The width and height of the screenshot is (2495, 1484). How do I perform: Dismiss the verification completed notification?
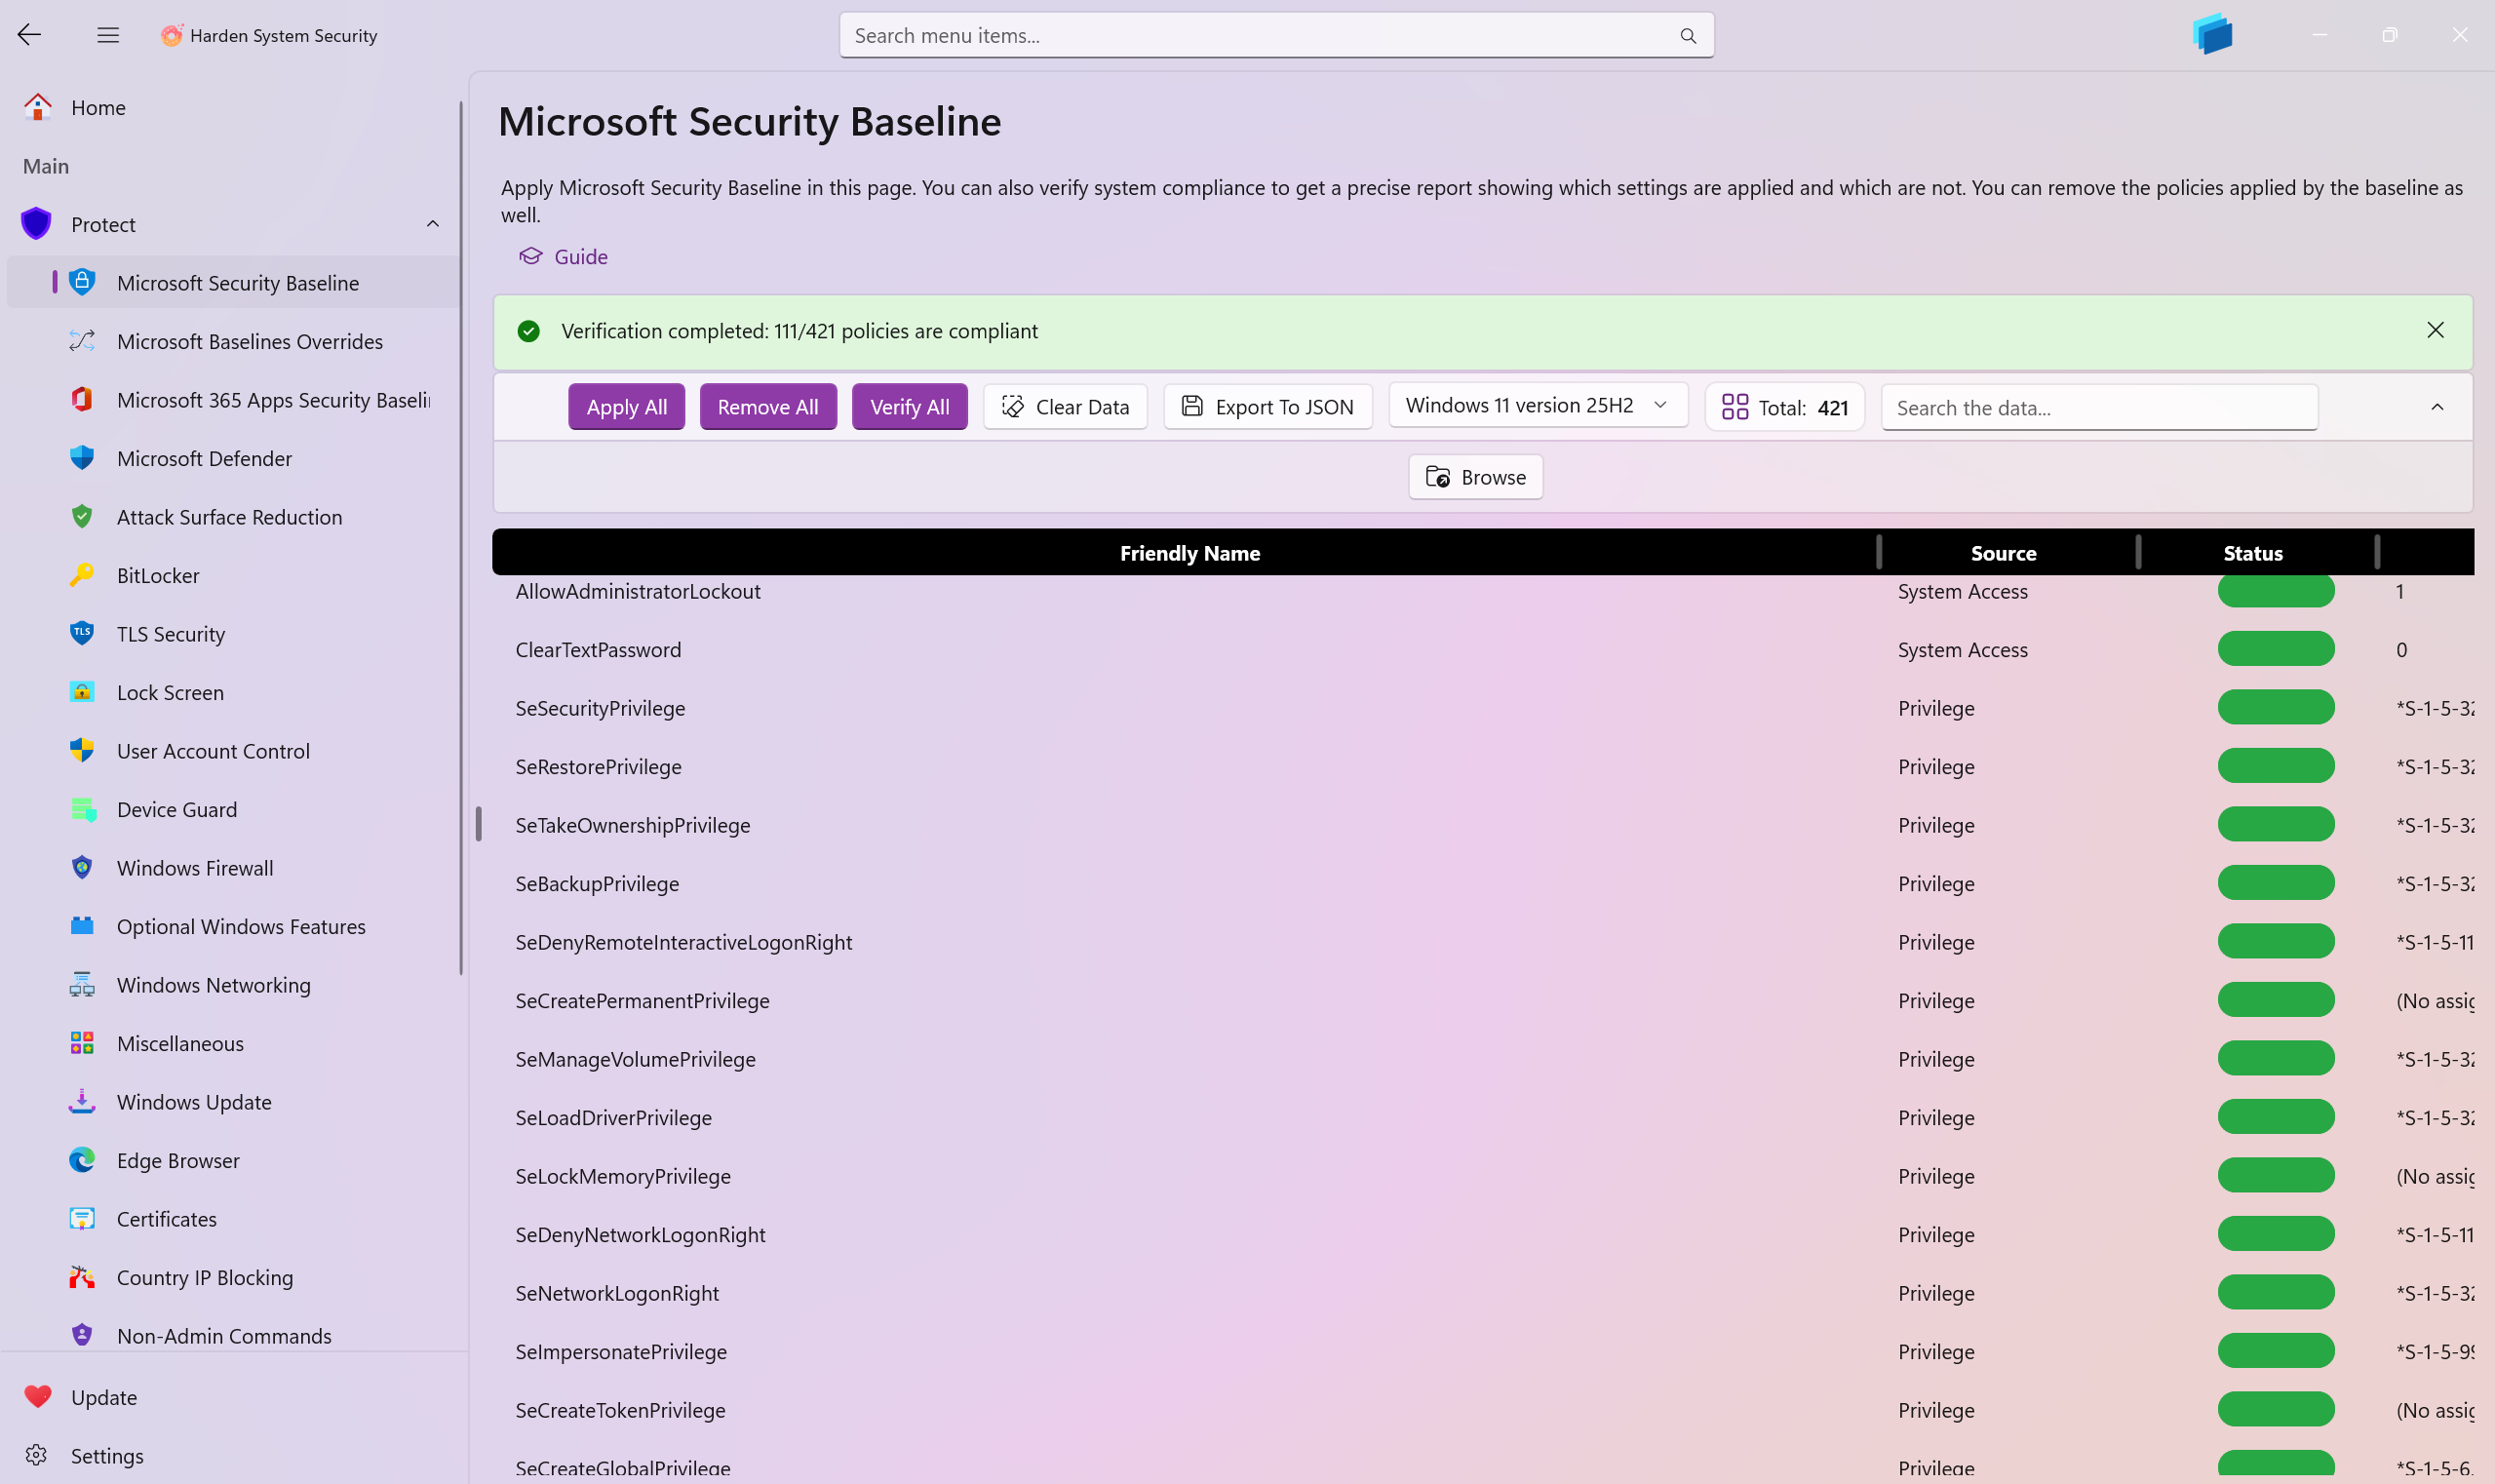click(2435, 330)
